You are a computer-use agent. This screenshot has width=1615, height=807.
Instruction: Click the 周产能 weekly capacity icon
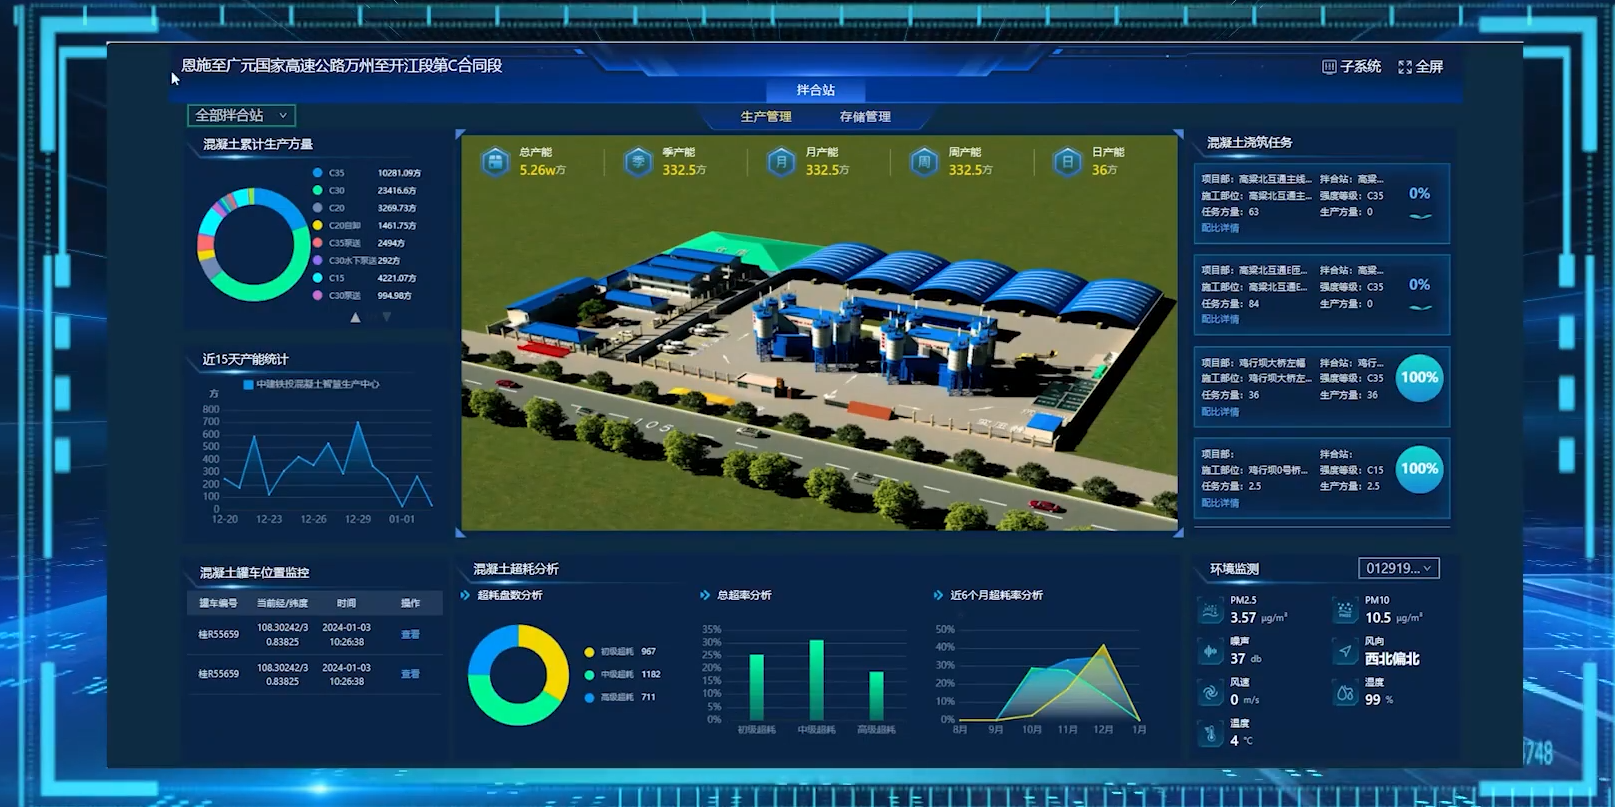click(x=924, y=161)
